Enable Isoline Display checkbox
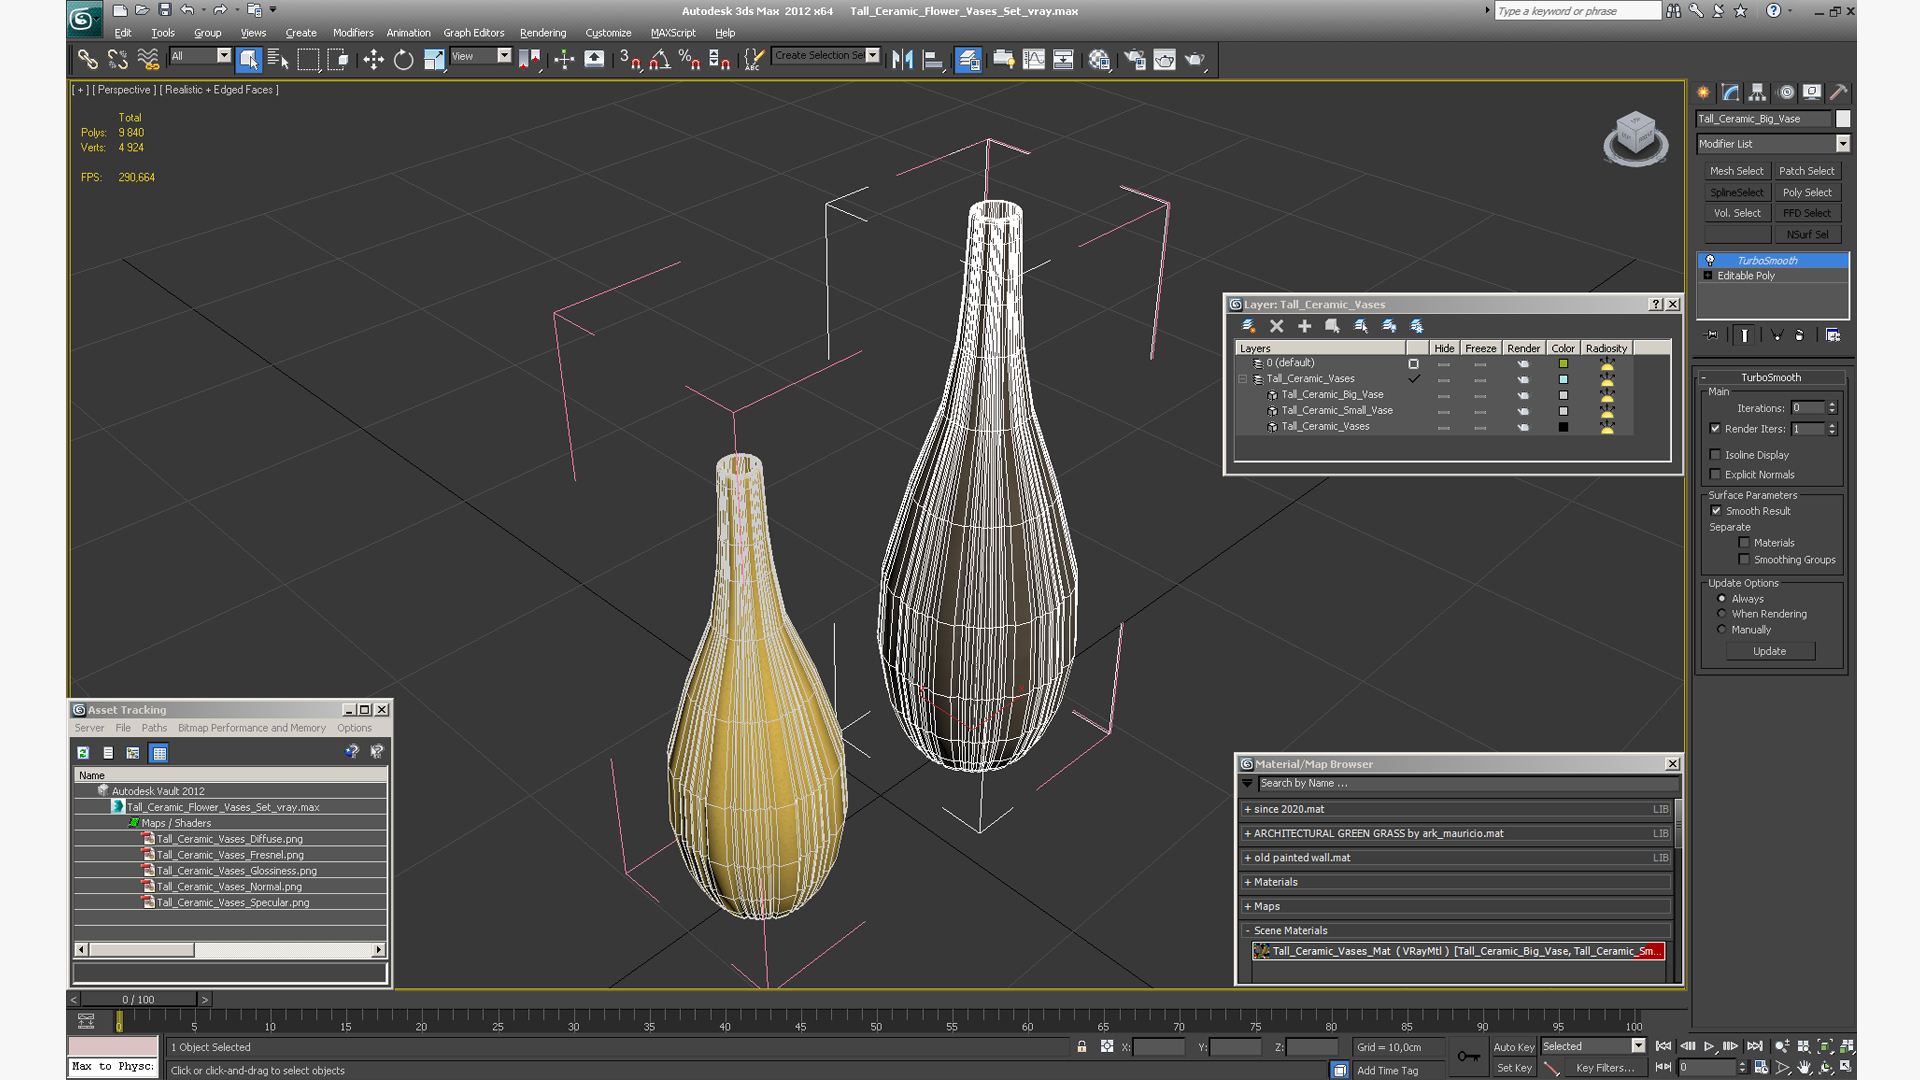The width and height of the screenshot is (1920, 1080). pos(1716,455)
